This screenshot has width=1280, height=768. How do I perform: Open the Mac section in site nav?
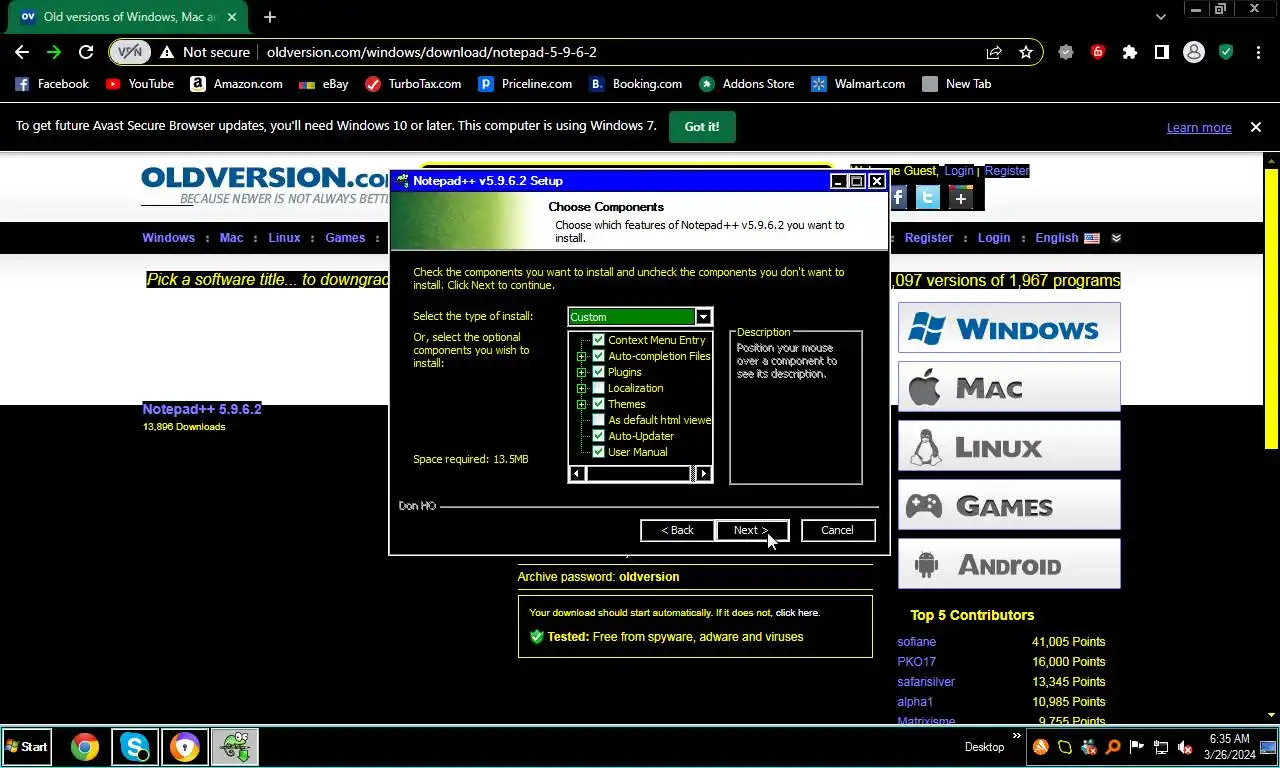(x=231, y=238)
